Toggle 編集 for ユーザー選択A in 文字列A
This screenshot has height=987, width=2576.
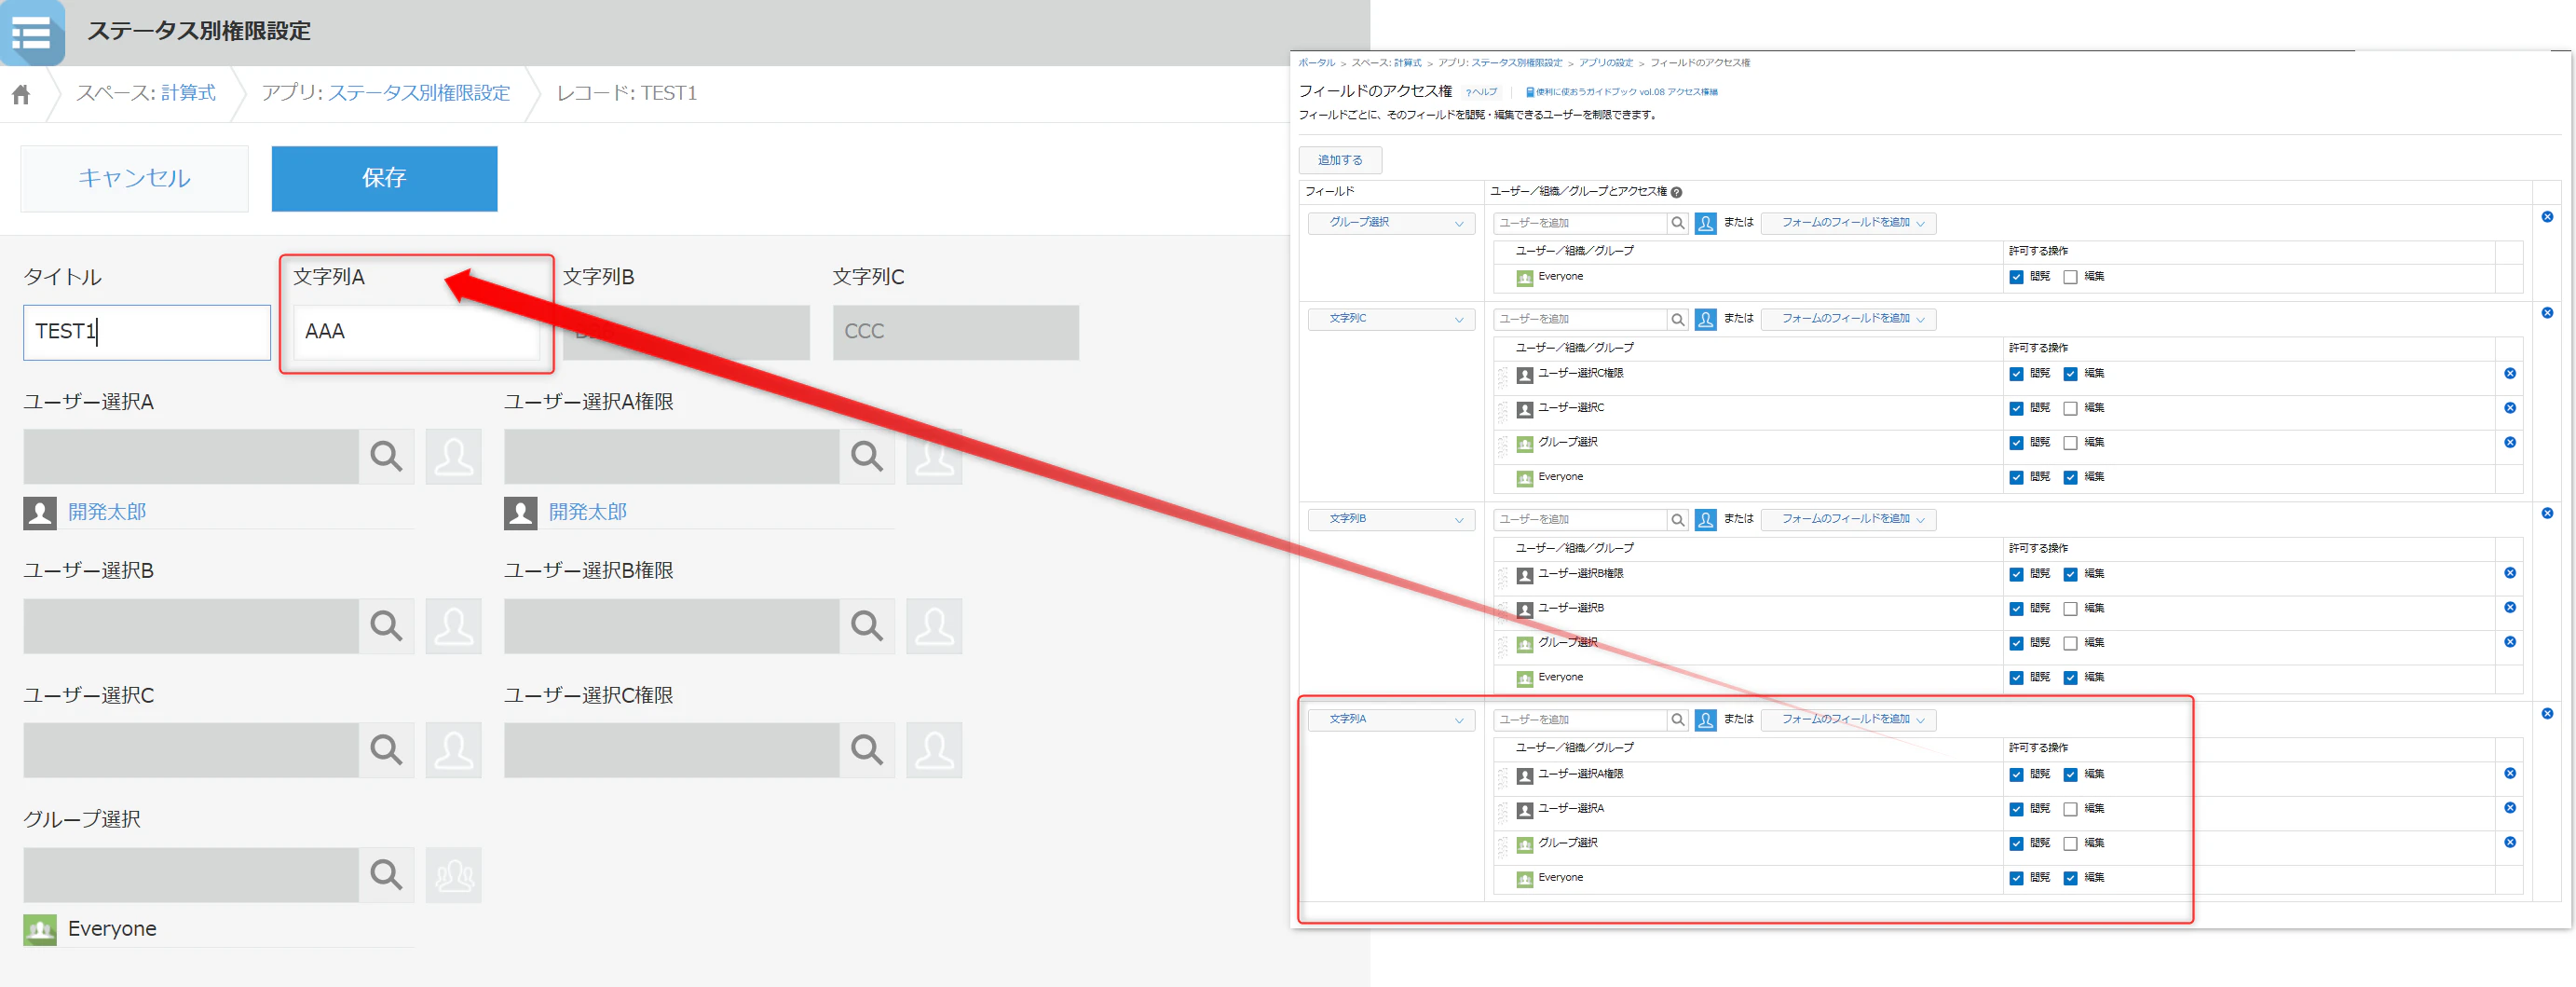click(x=2070, y=810)
